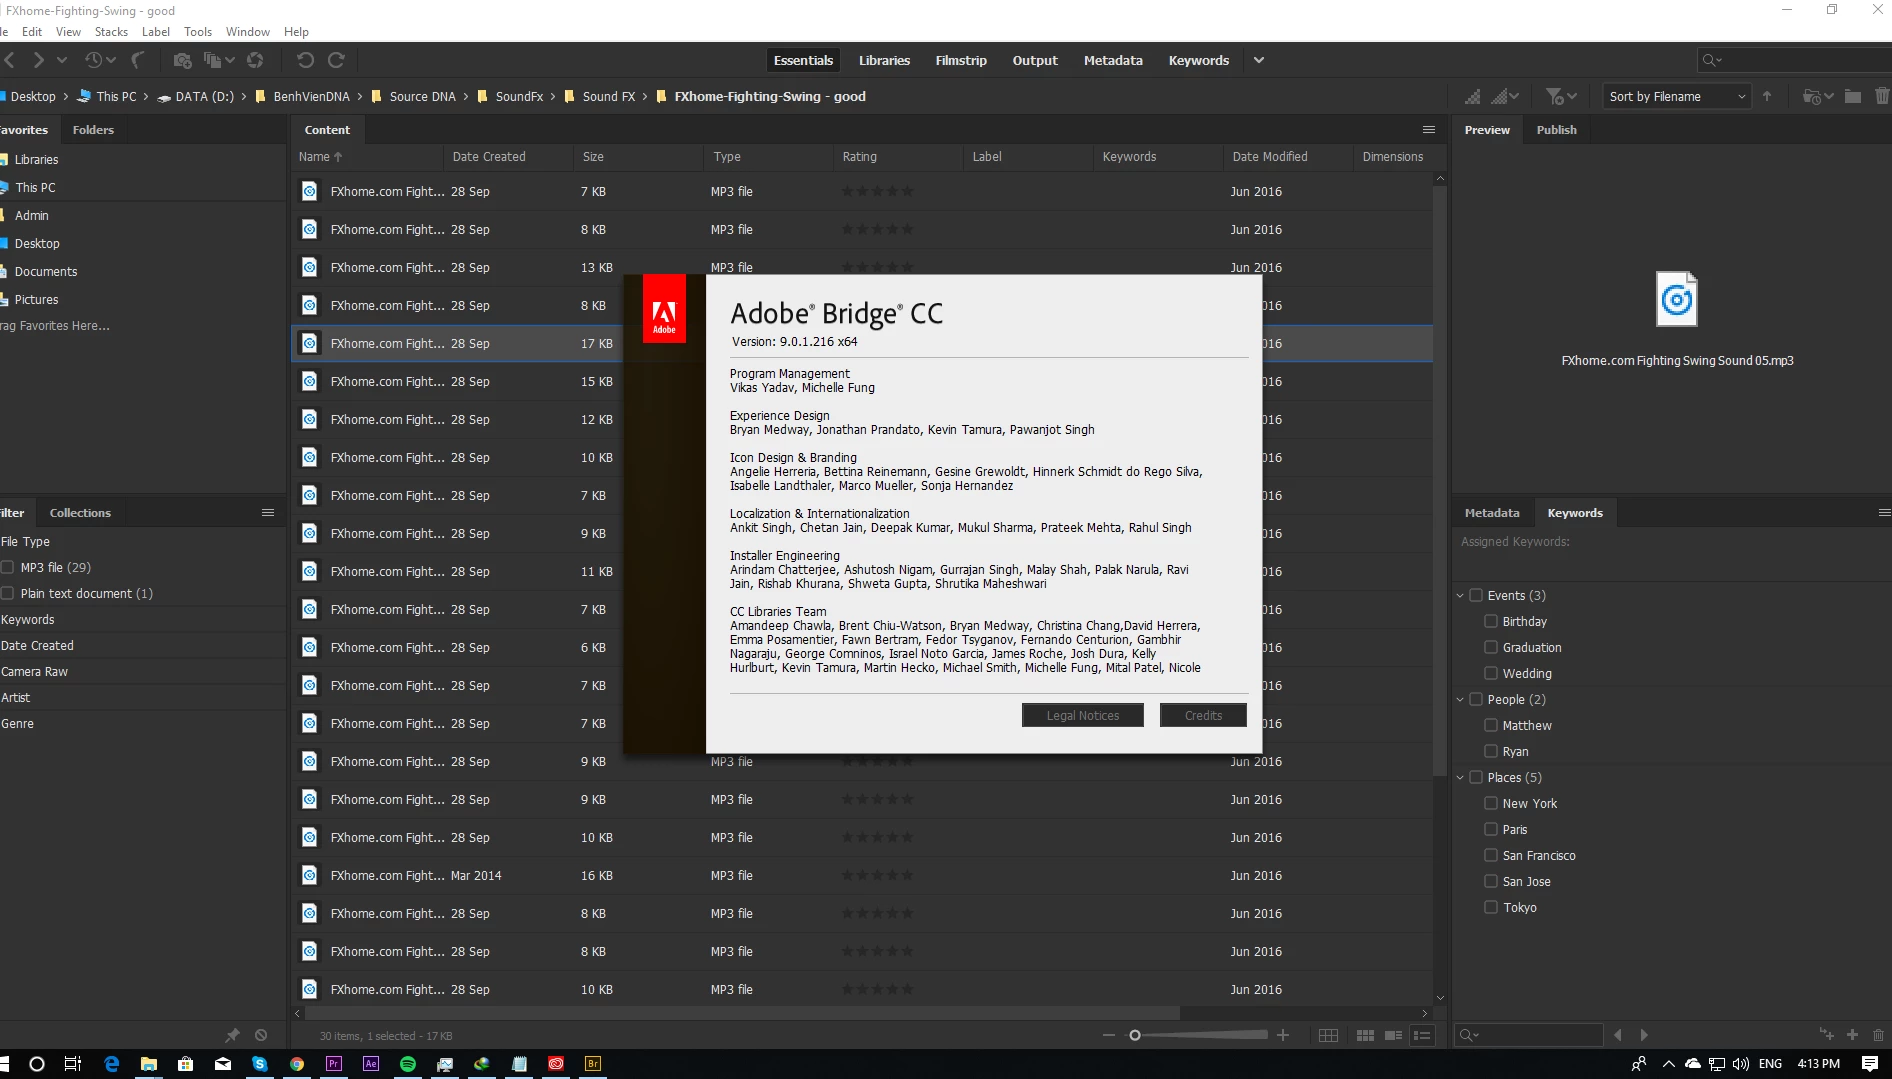This screenshot has height=1079, width=1892.
Task: Collapse the People keyword group
Action: [1460, 699]
